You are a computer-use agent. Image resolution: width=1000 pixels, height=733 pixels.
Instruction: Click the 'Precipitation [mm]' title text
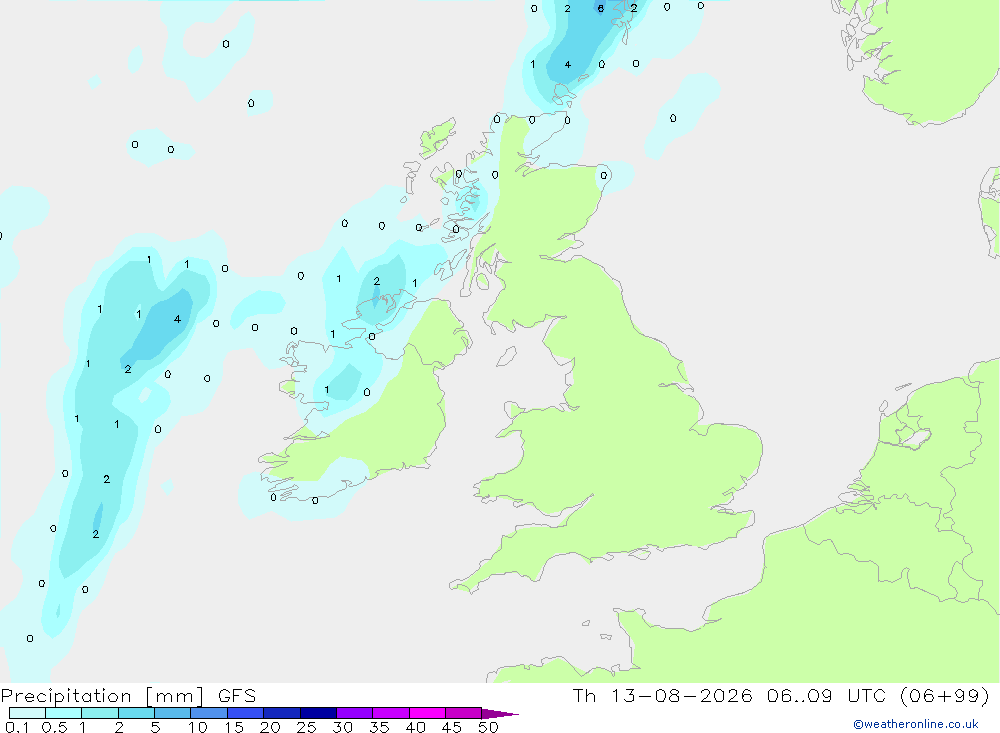(102, 695)
